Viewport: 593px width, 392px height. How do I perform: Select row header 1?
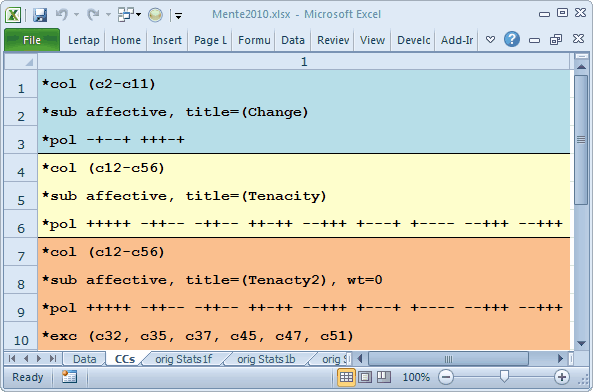point(21,84)
